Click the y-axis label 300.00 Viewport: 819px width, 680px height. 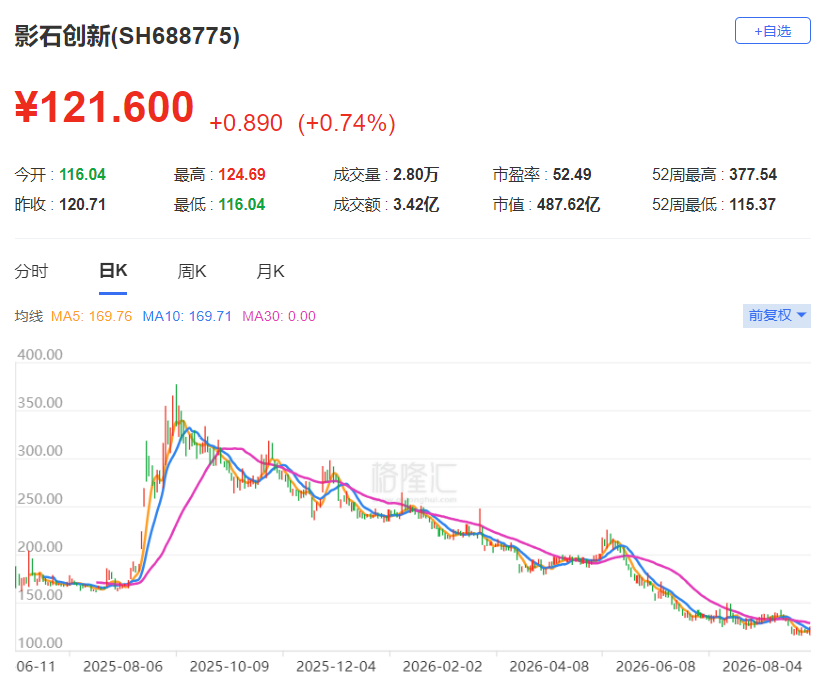point(40,451)
